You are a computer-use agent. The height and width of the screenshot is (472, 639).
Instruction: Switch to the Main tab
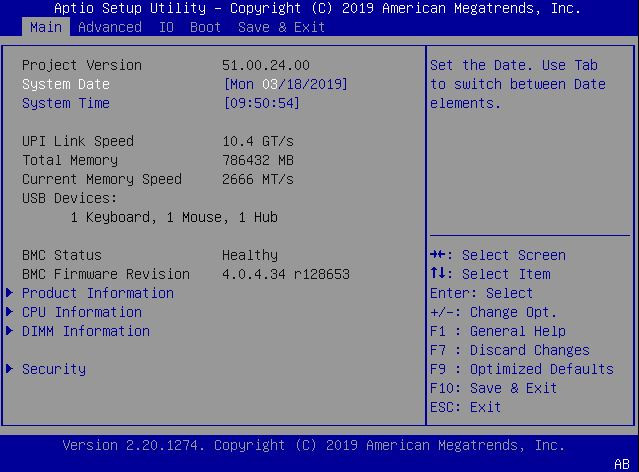pos(46,27)
